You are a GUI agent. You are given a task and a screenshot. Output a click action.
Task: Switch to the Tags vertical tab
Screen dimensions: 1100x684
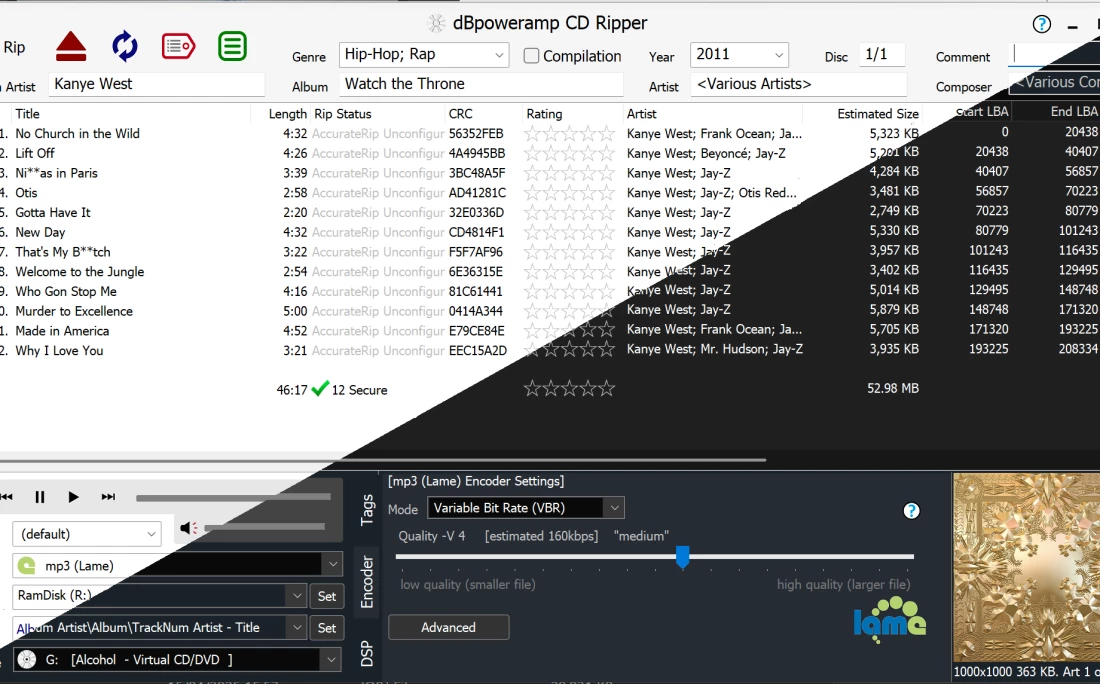point(367,509)
